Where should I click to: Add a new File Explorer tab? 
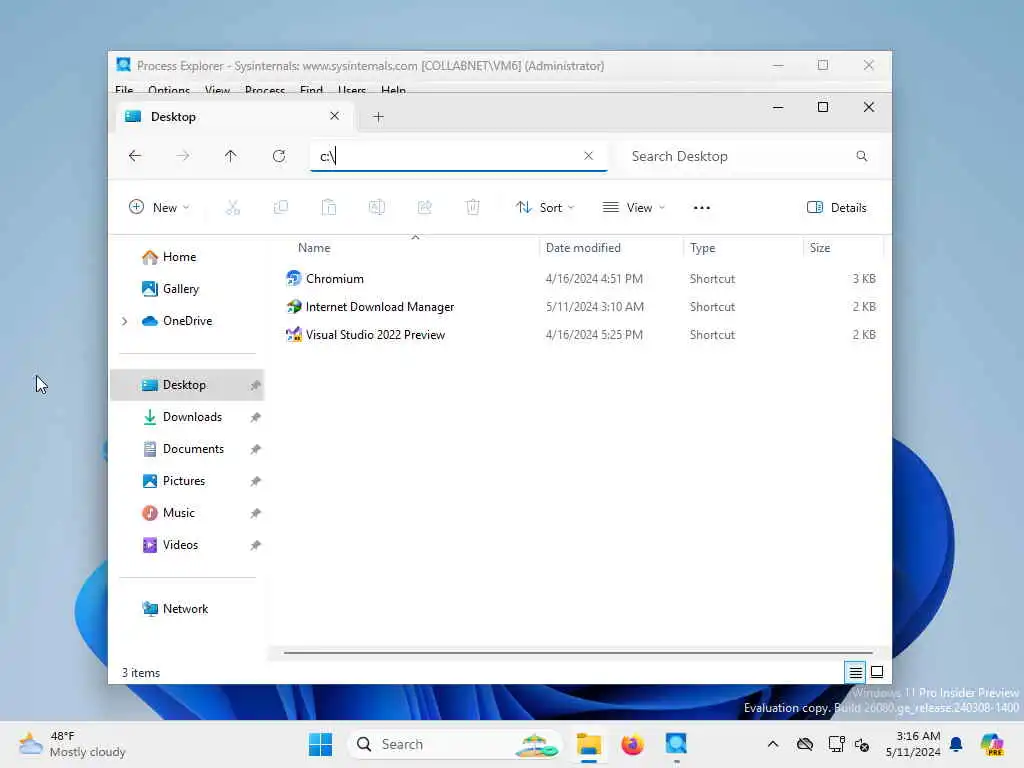point(378,117)
